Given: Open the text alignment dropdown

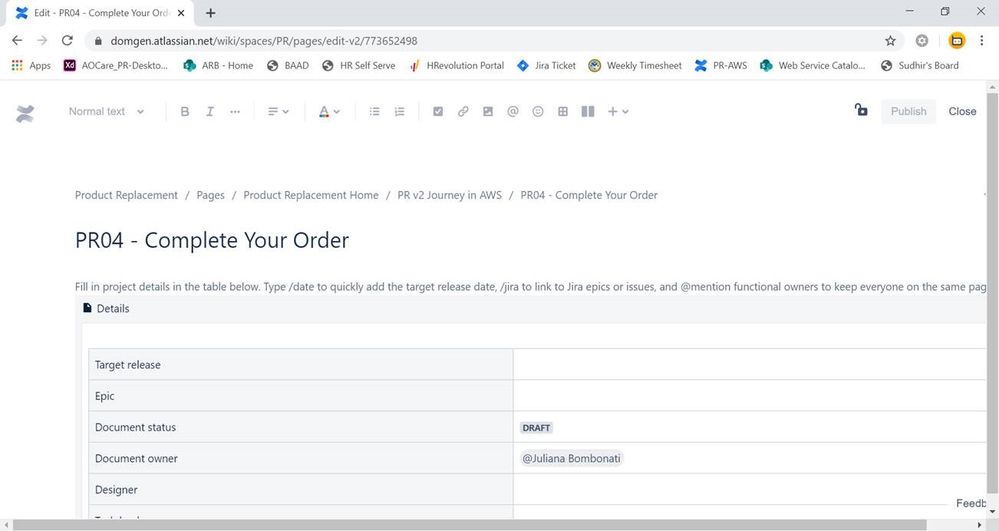Looking at the screenshot, I should point(278,112).
